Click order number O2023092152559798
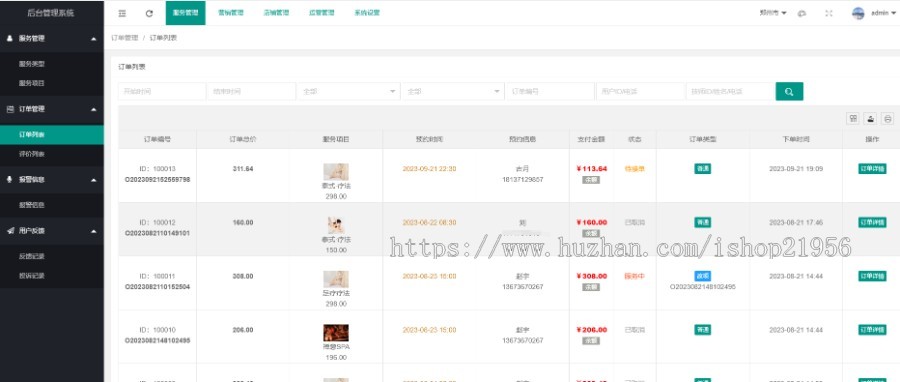The height and width of the screenshot is (382, 900). coord(157,180)
